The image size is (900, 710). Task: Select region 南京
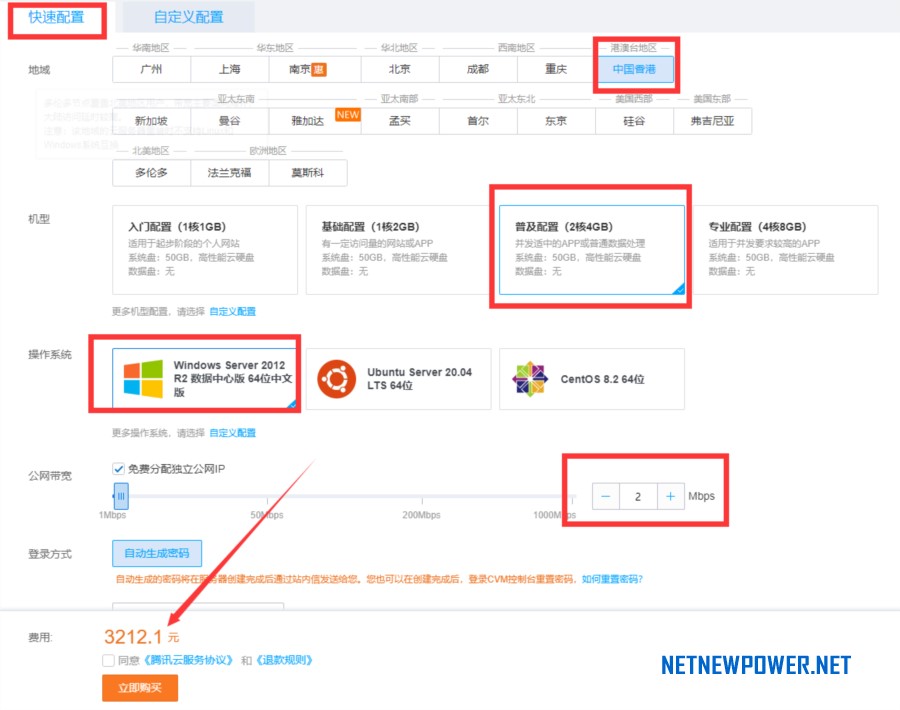(x=315, y=69)
